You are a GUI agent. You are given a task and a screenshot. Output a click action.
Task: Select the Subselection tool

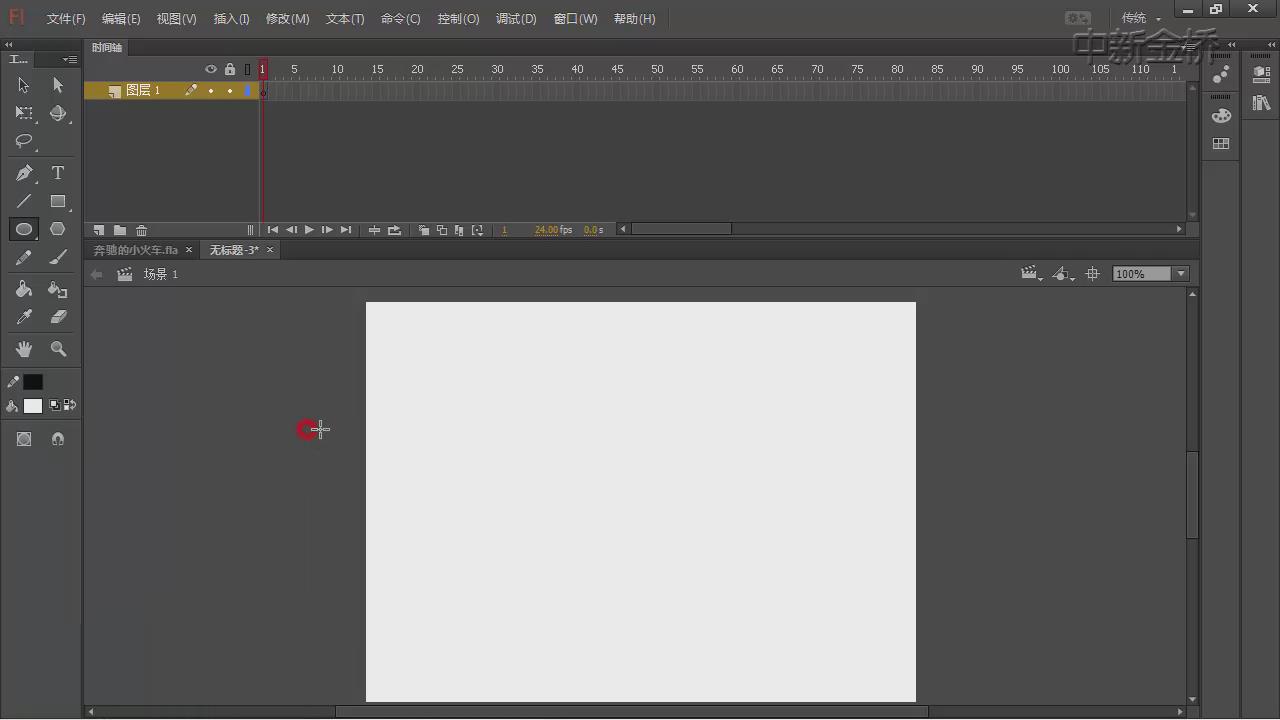tap(58, 85)
